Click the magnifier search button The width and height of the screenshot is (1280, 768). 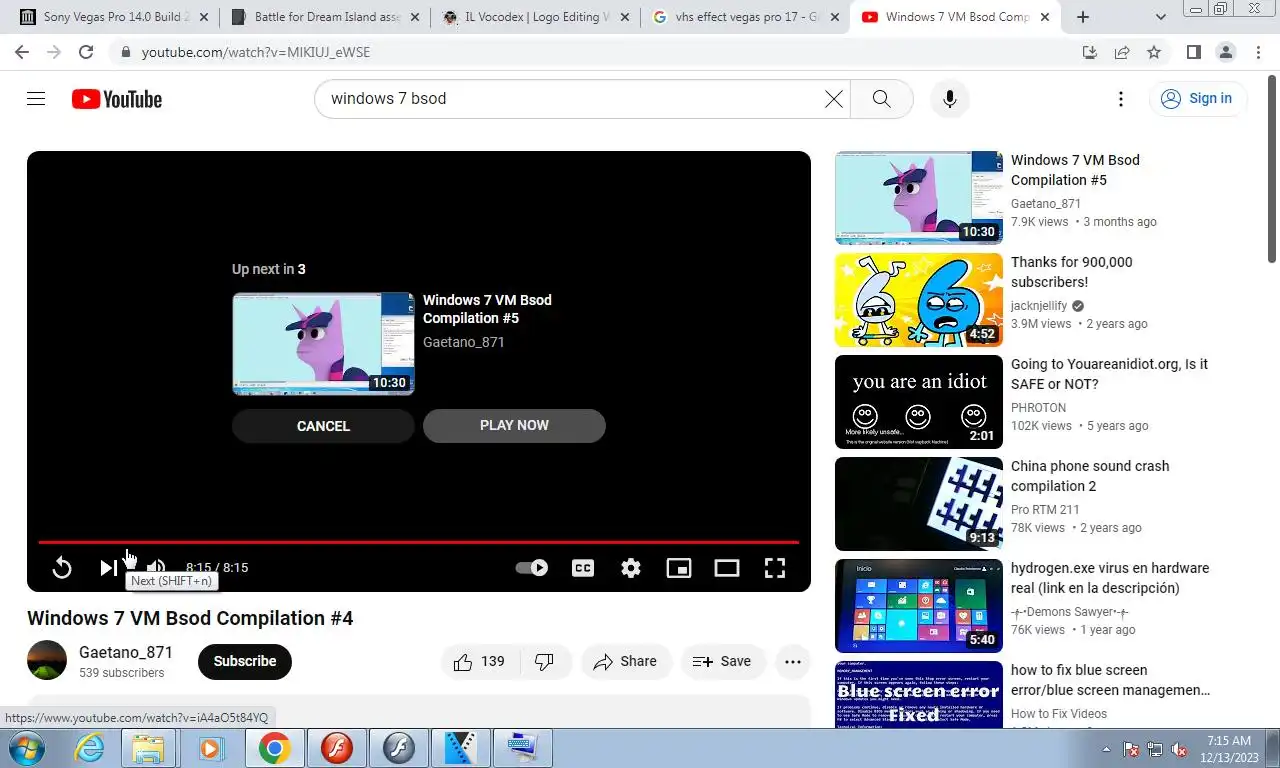click(x=881, y=98)
